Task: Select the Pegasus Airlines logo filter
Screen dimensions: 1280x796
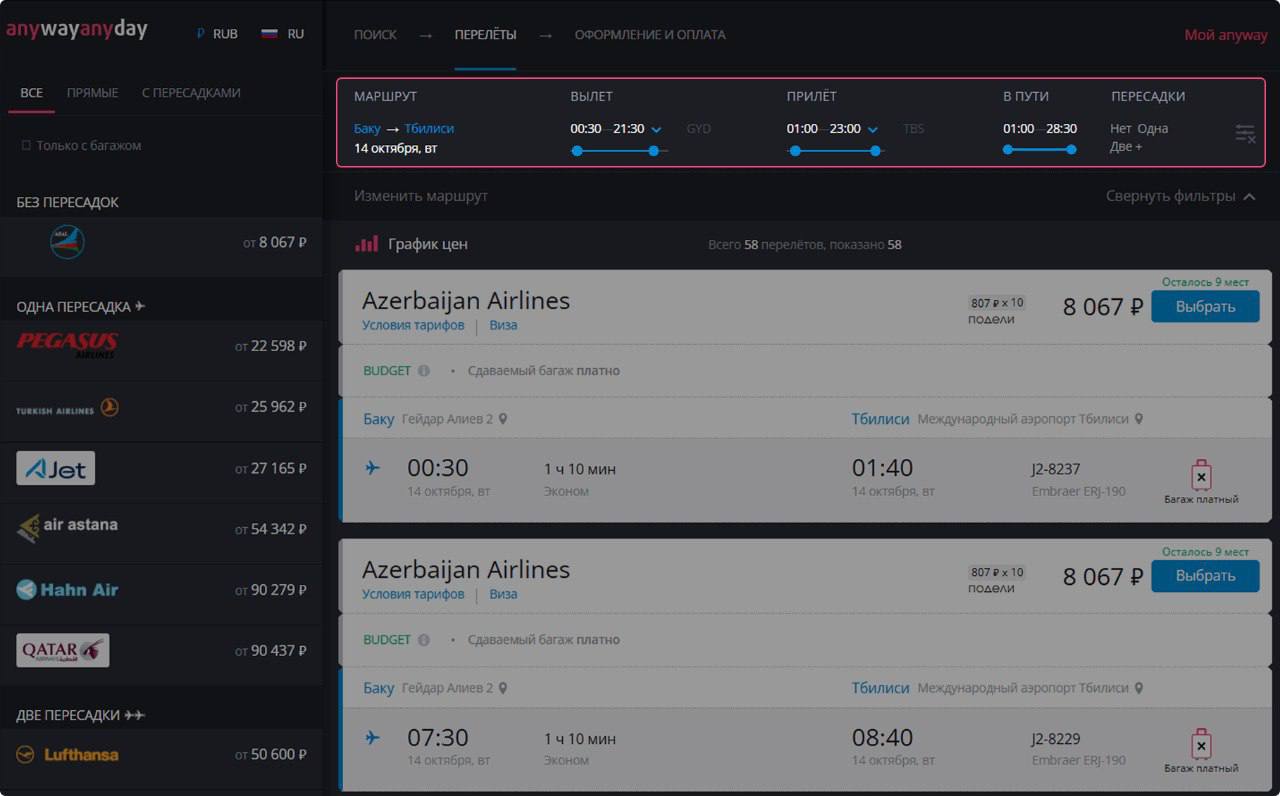Action: click(x=67, y=345)
